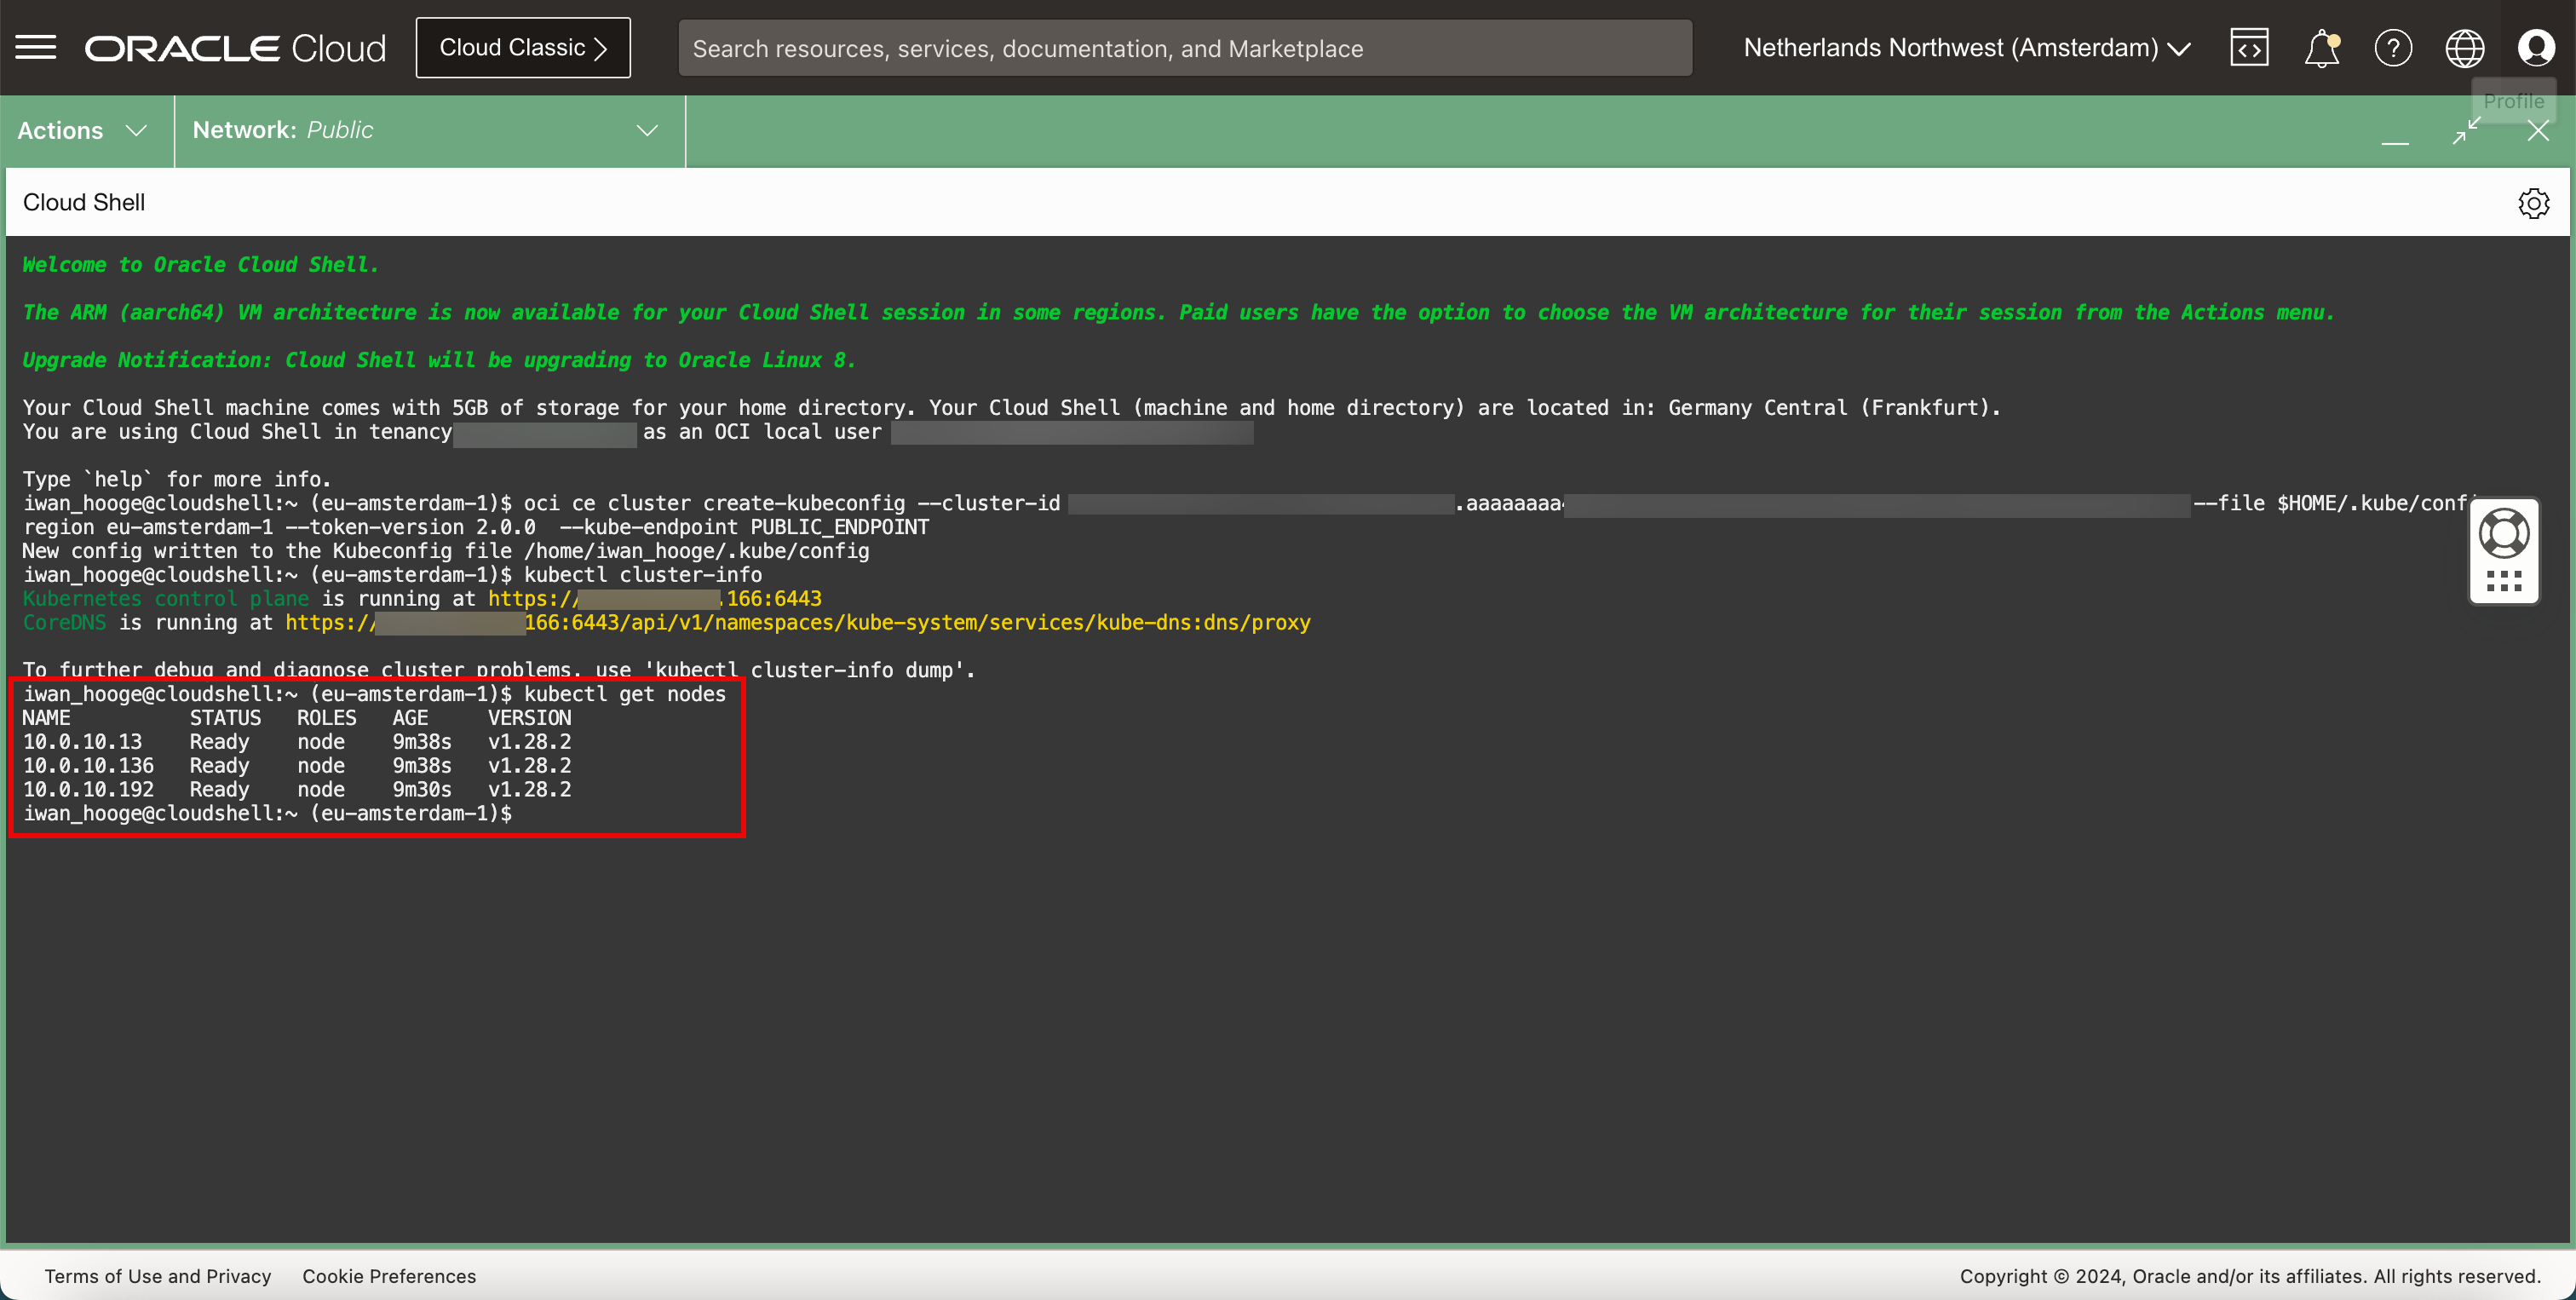Click the Cloud Classic button
The height and width of the screenshot is (1300, 2576).
coord(523,47)
